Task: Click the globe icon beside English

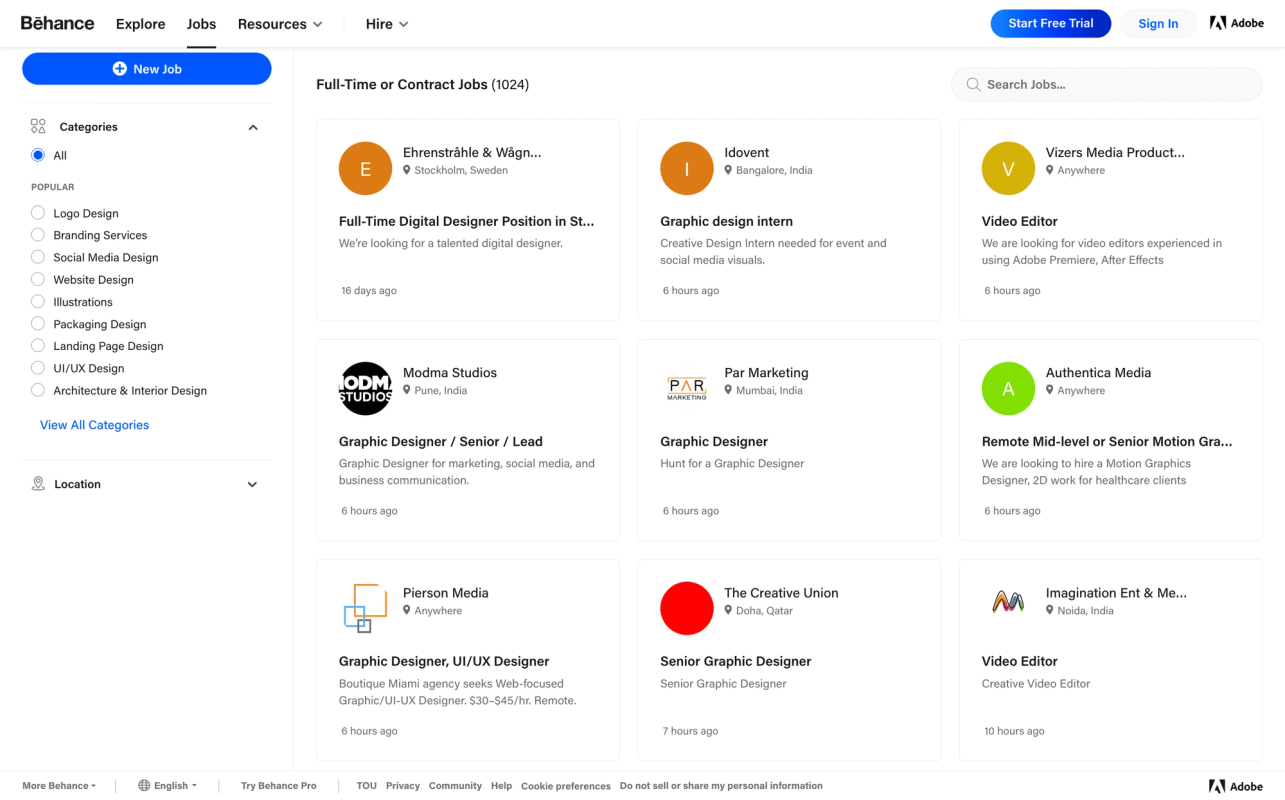Action: pos(144,786)
